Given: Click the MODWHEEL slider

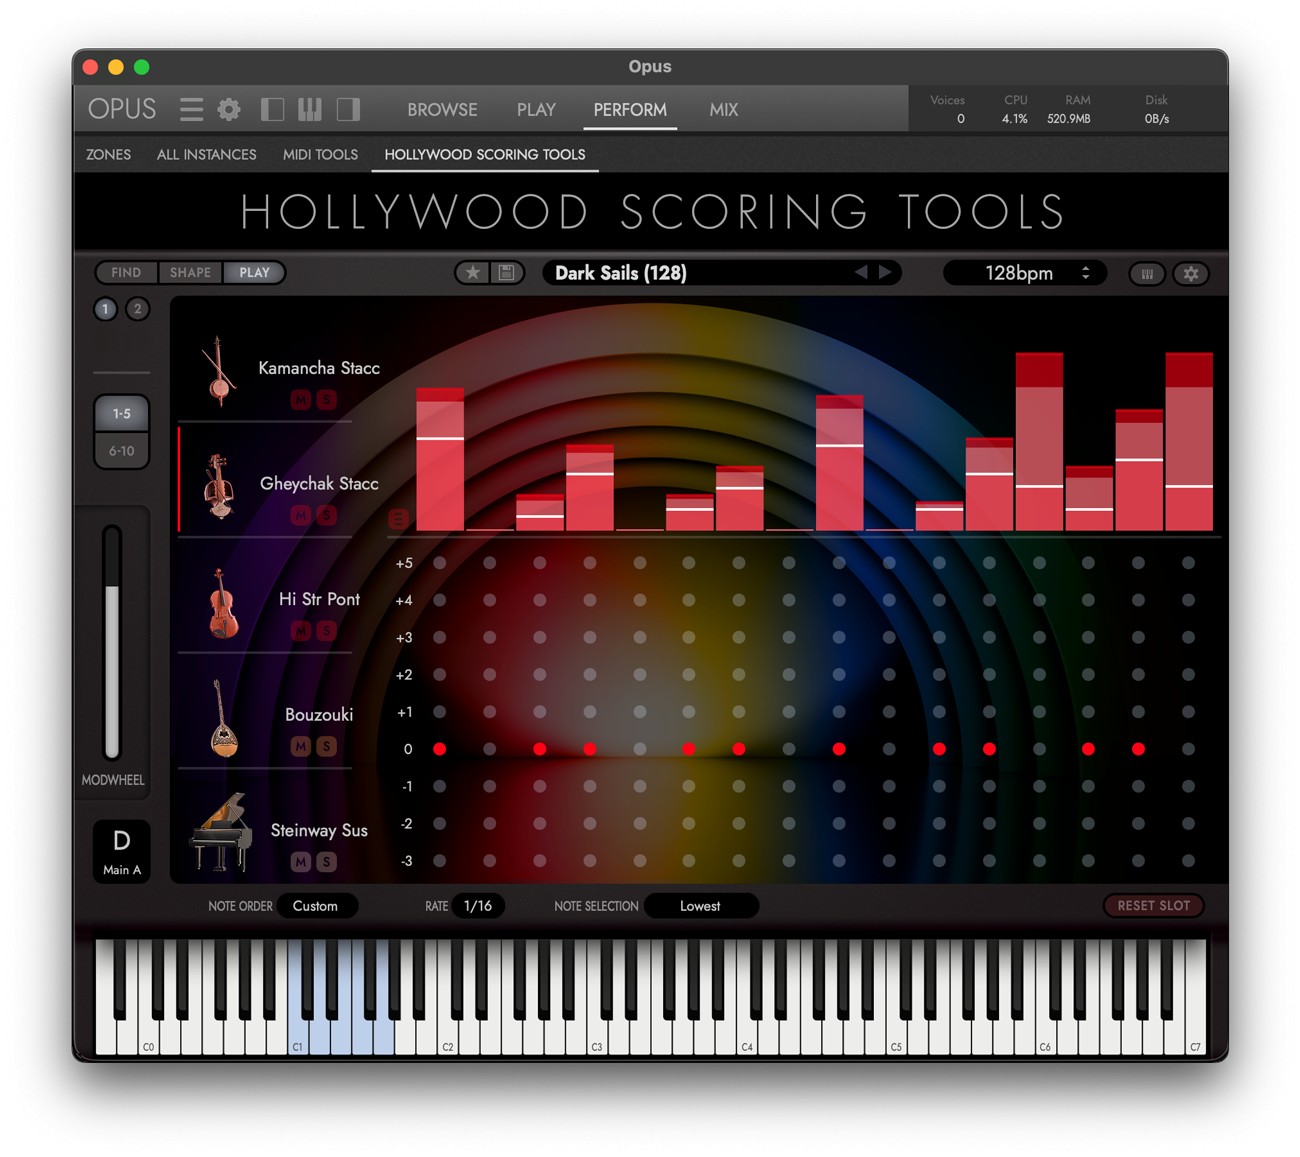Looking at the screenshot, I should click(112, 643).
